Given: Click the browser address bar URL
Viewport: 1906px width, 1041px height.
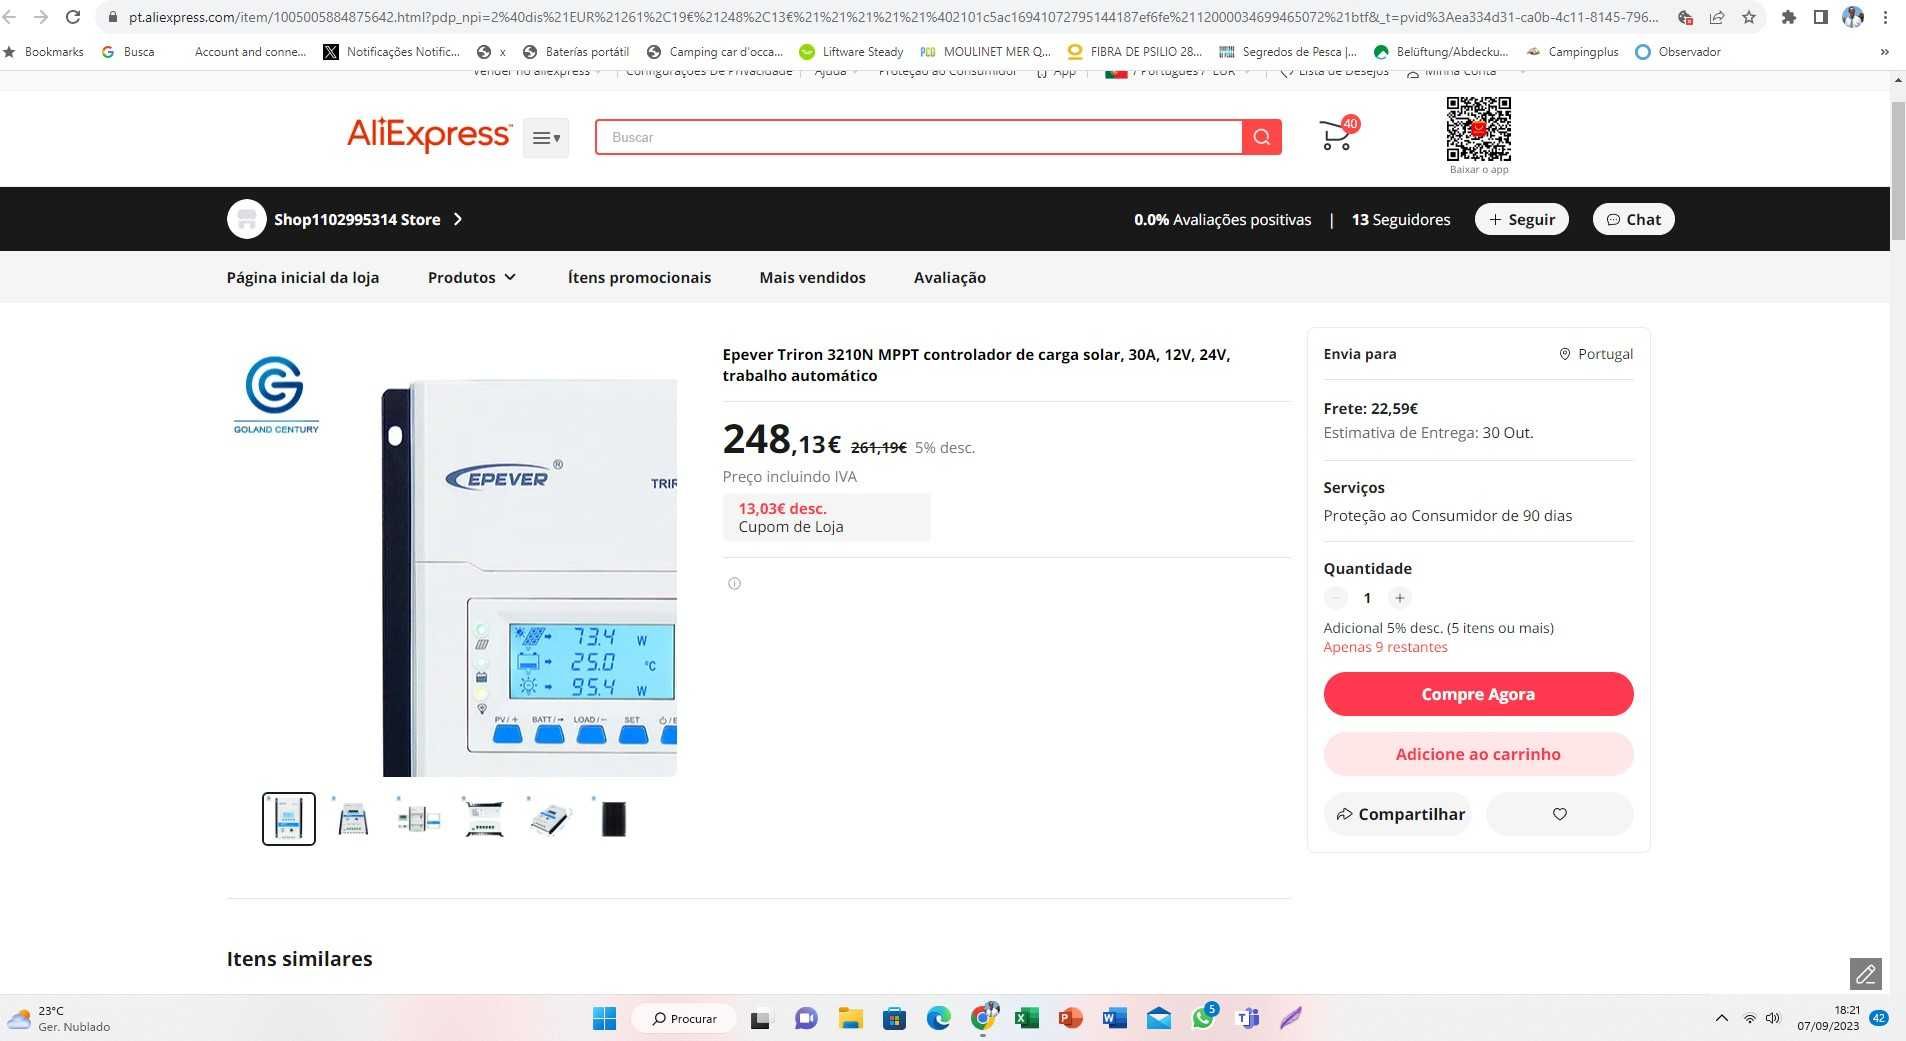Looking at the screenshot, I should click(x=893, y=17).
